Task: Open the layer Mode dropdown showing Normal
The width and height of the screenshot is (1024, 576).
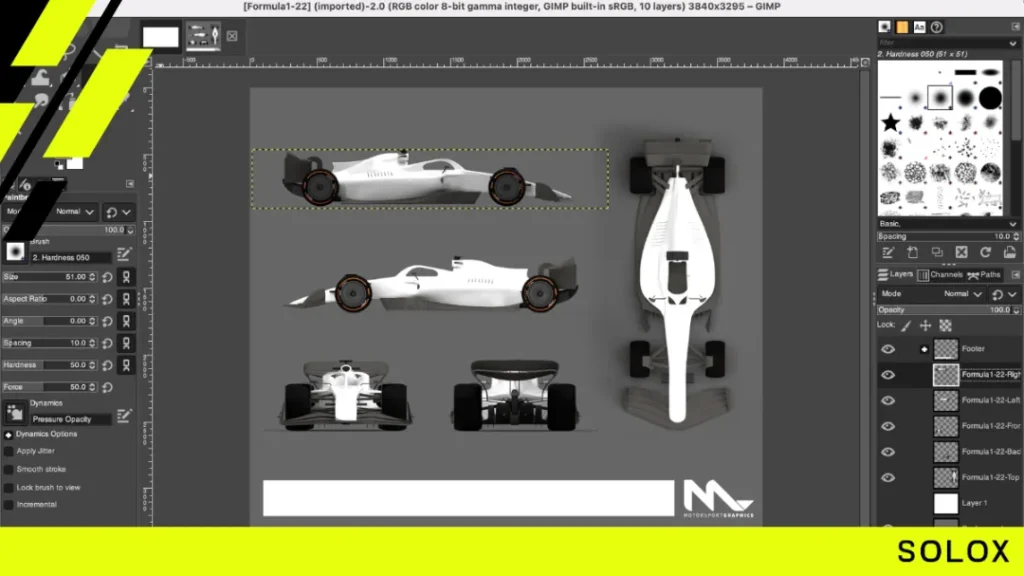Action: point(962,294)
